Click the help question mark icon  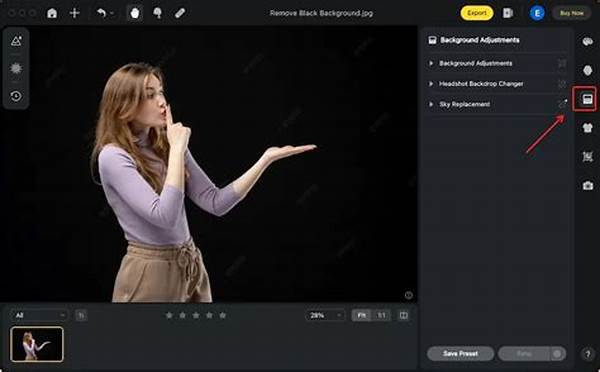click(588, 354)
